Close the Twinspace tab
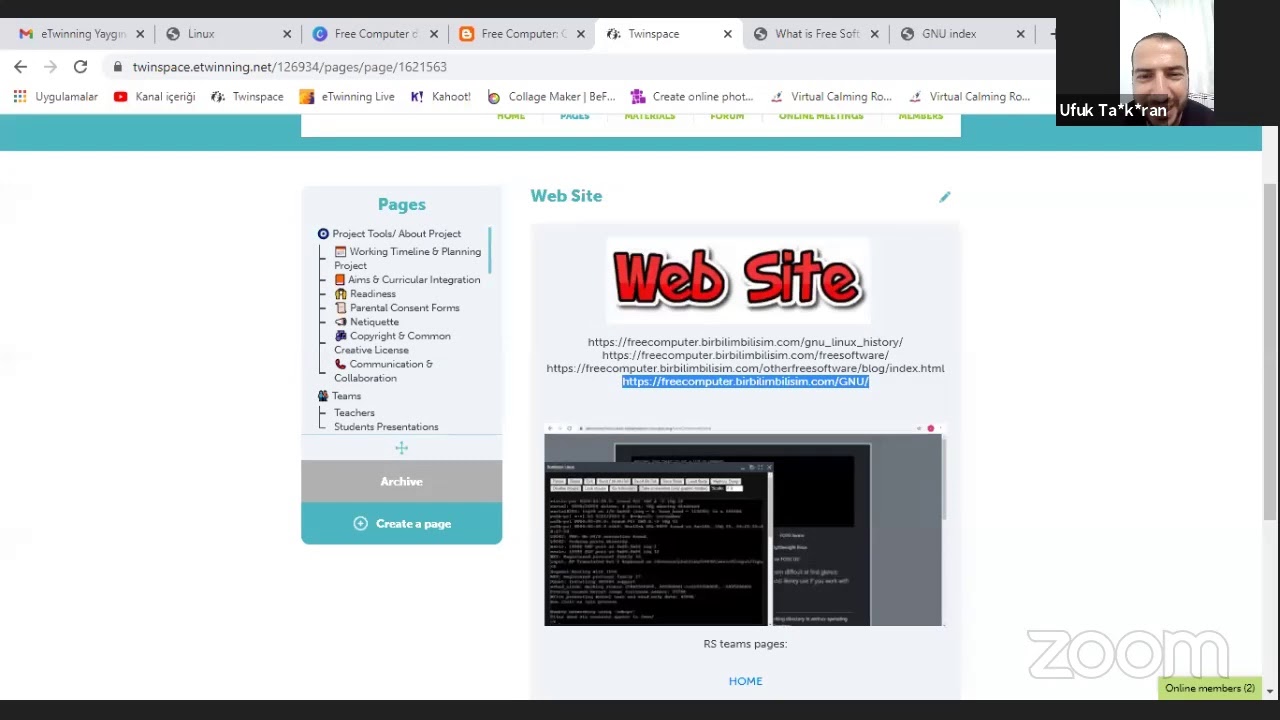Viewport: 1280px width, 720px height. point(727,34)
